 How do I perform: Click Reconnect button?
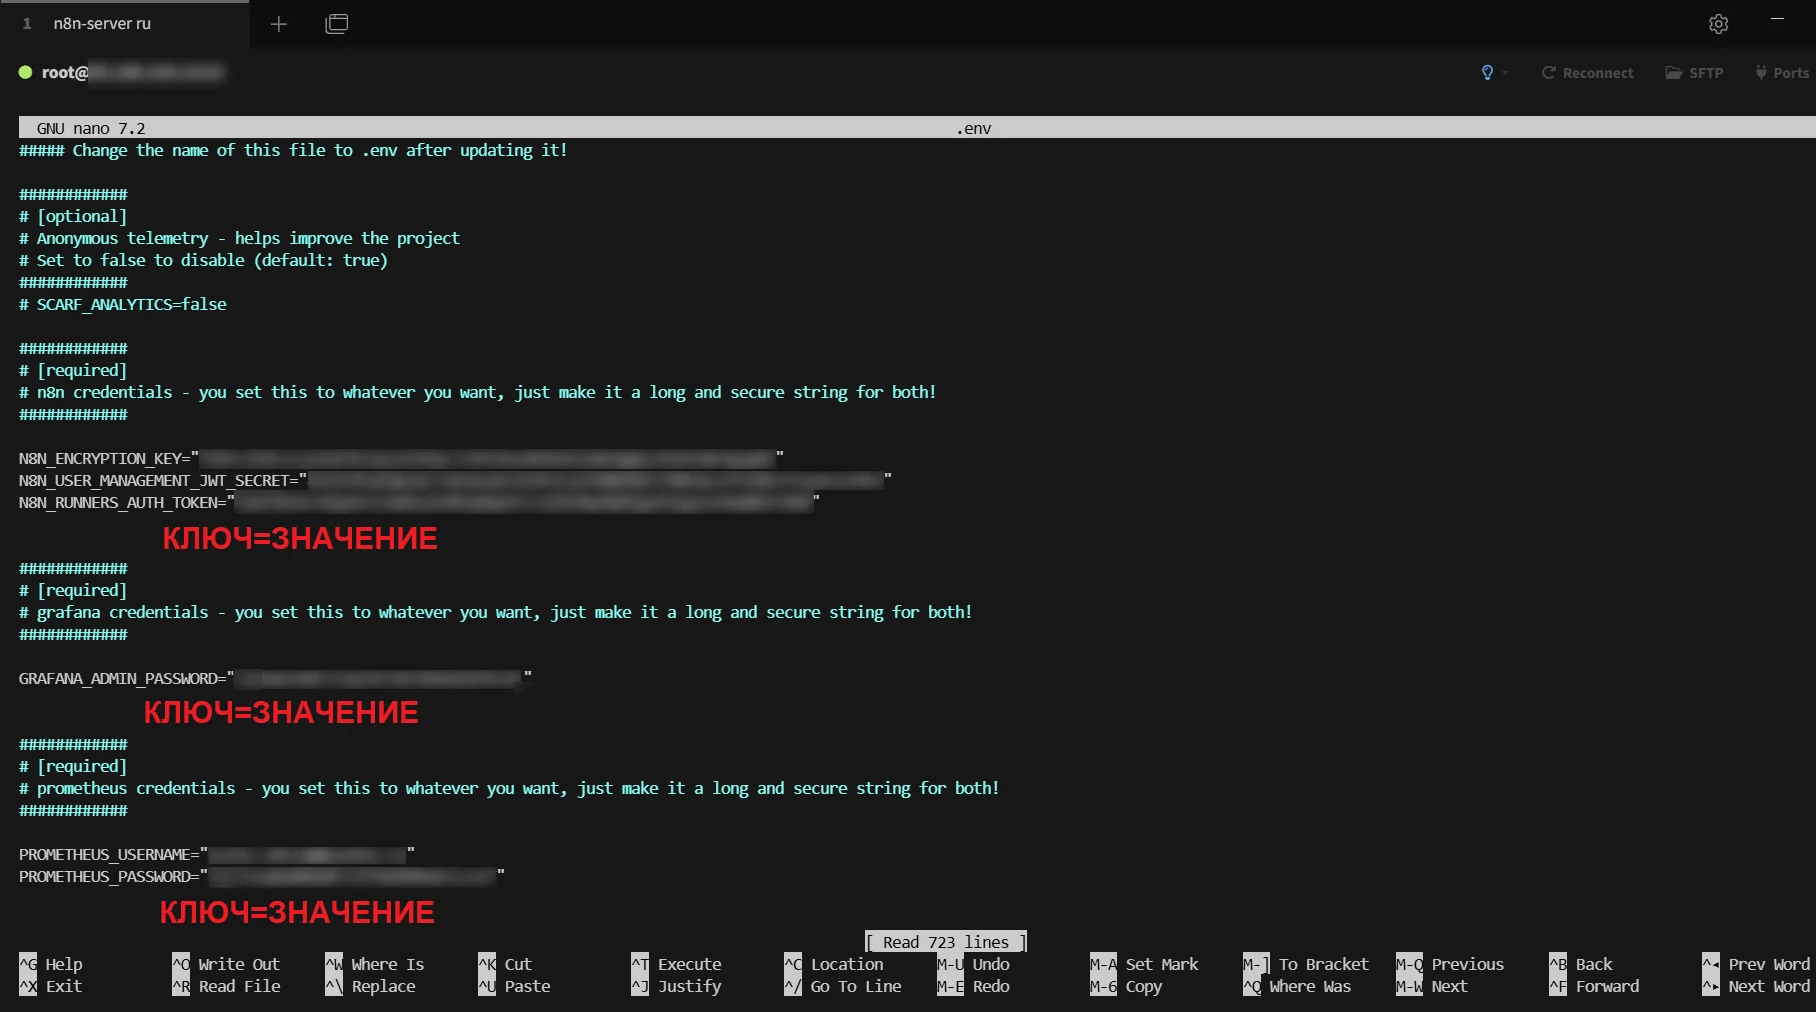pyautogui.click(x=1587, y=73)
